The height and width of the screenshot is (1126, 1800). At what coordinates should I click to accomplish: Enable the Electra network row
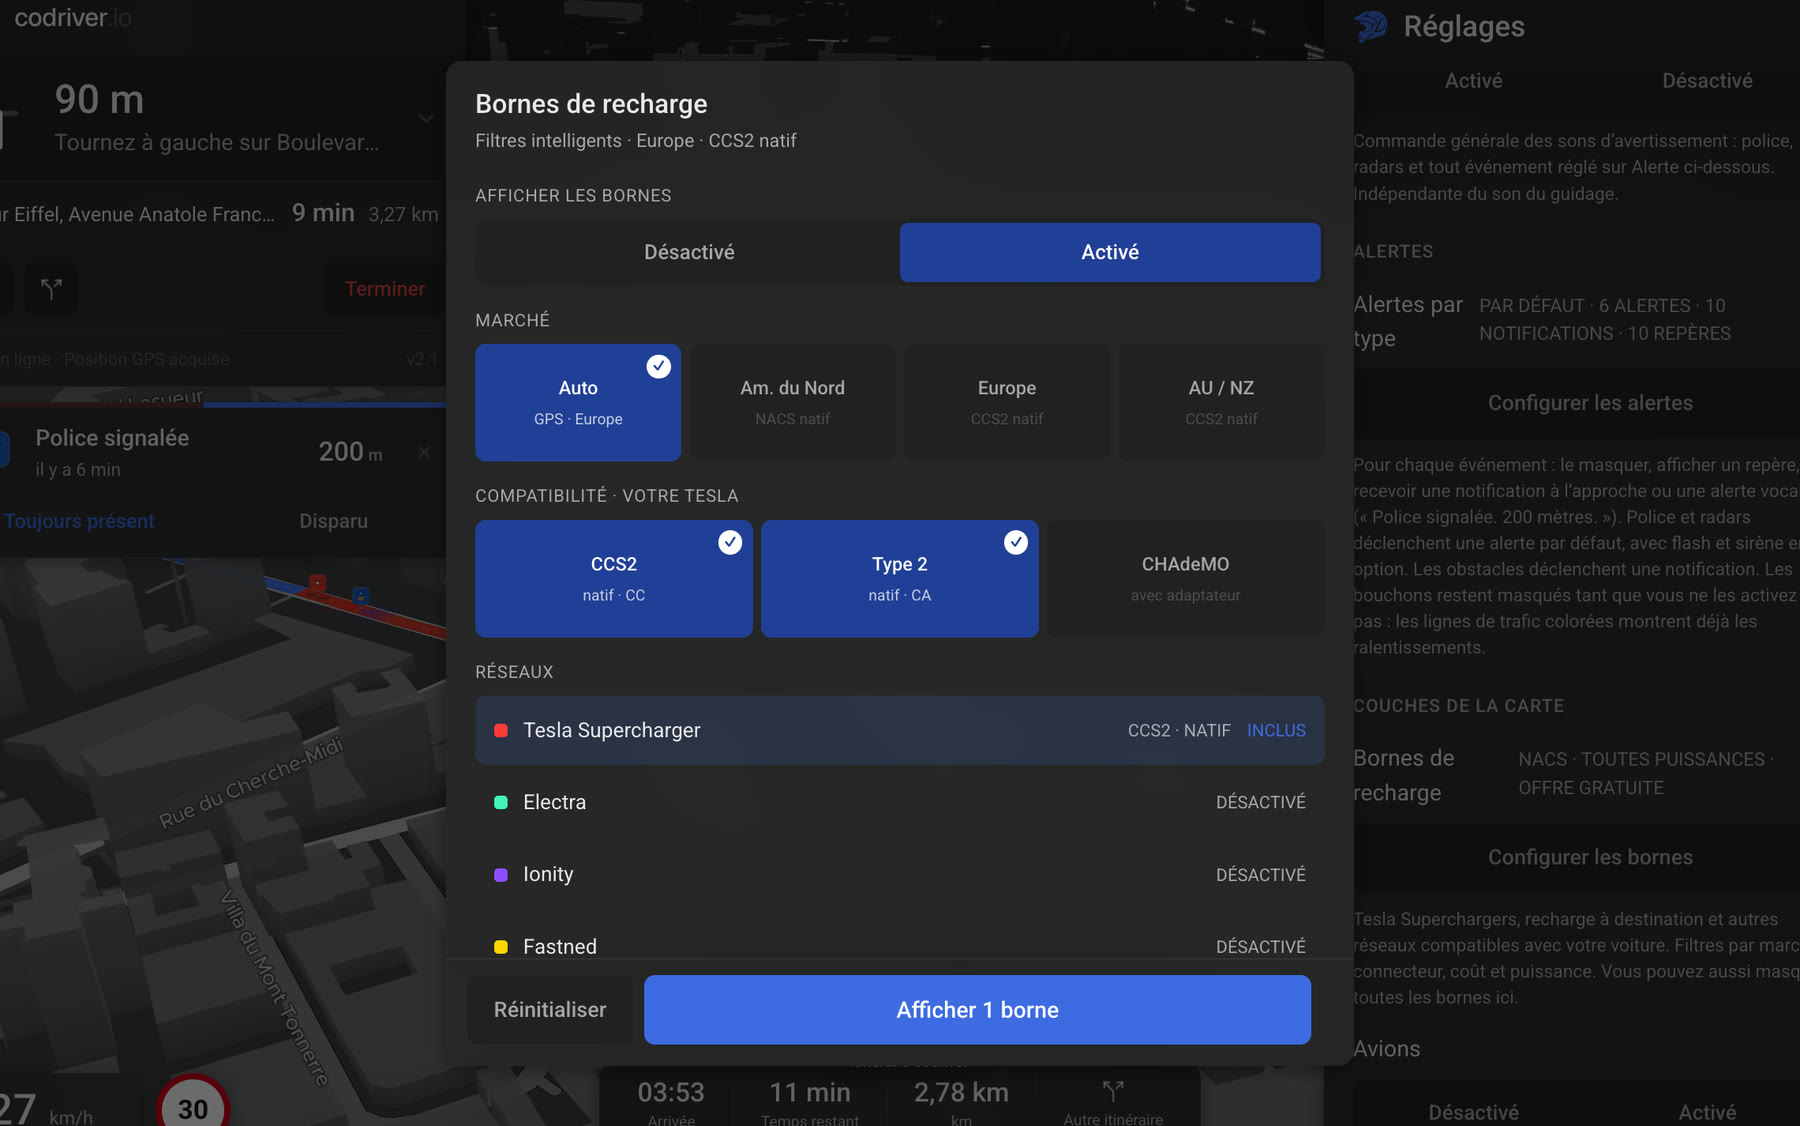pyautogui.click(x=900, y=802)
